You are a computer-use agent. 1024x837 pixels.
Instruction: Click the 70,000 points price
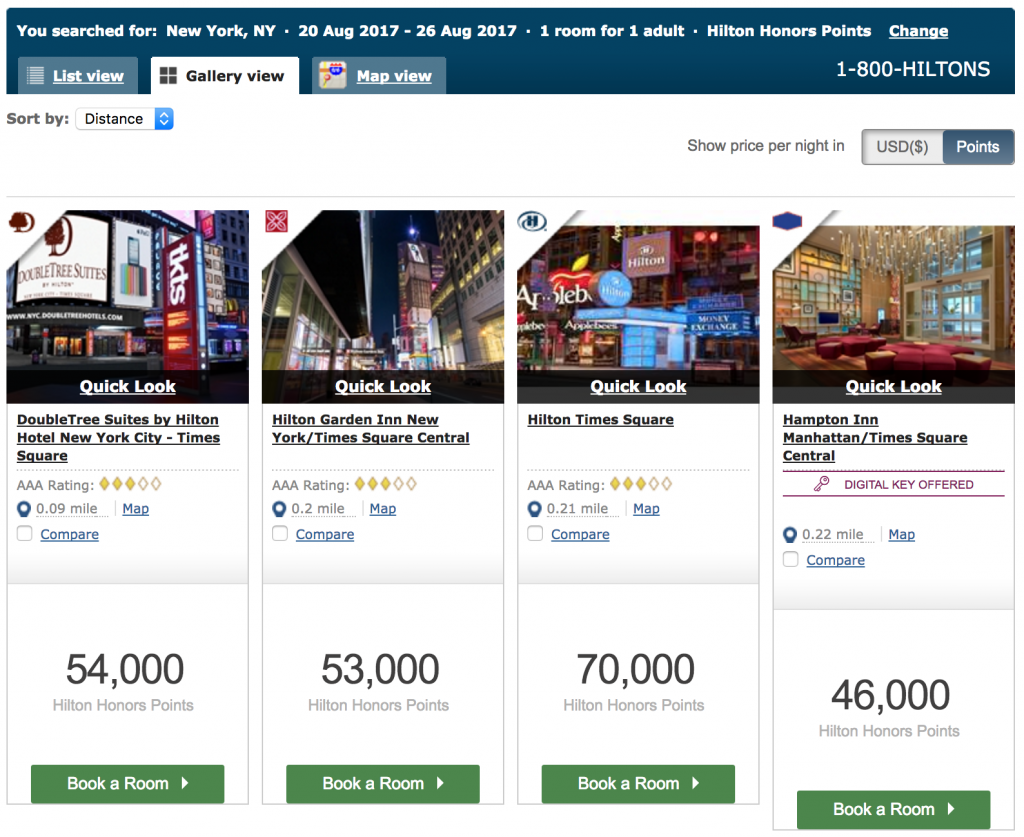pyautogui.click(x=635, y=669)
